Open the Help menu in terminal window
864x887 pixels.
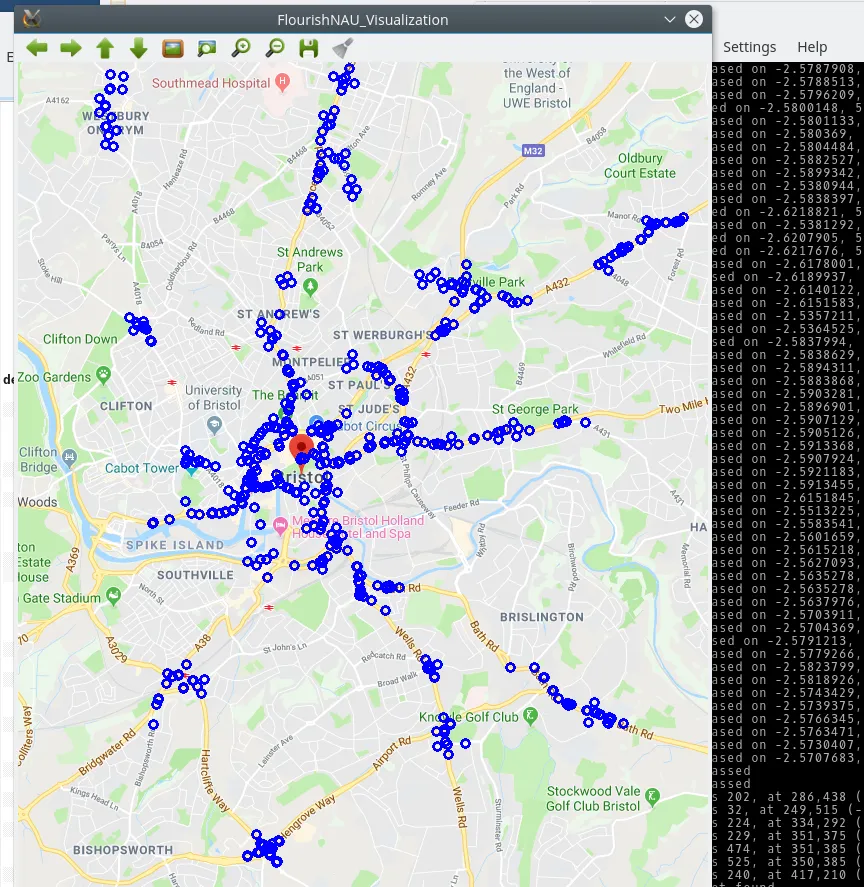(x=812, y=47)
